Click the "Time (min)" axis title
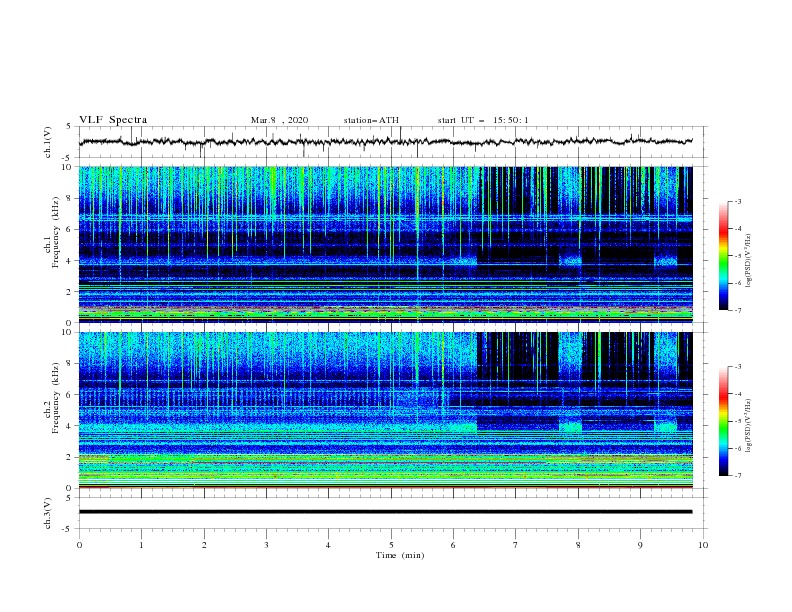Viewport: 792px width, 612px height. click(x=400, y=555)
